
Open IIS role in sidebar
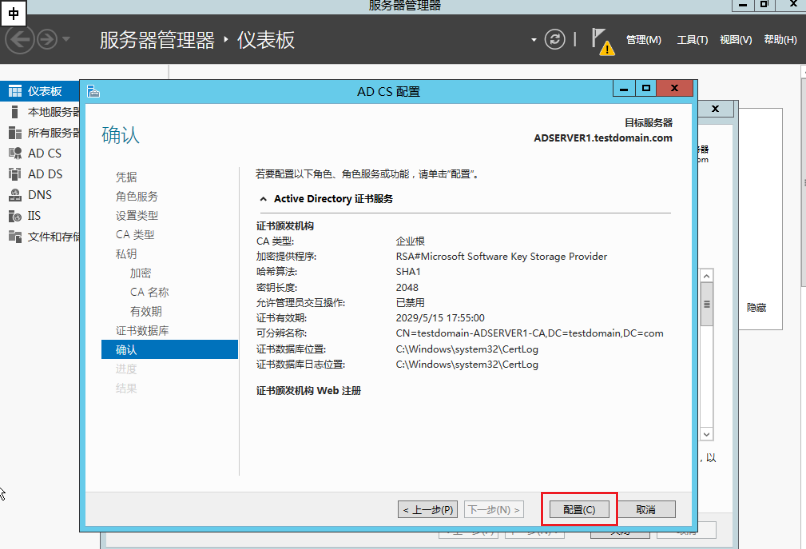coord(34,216)
